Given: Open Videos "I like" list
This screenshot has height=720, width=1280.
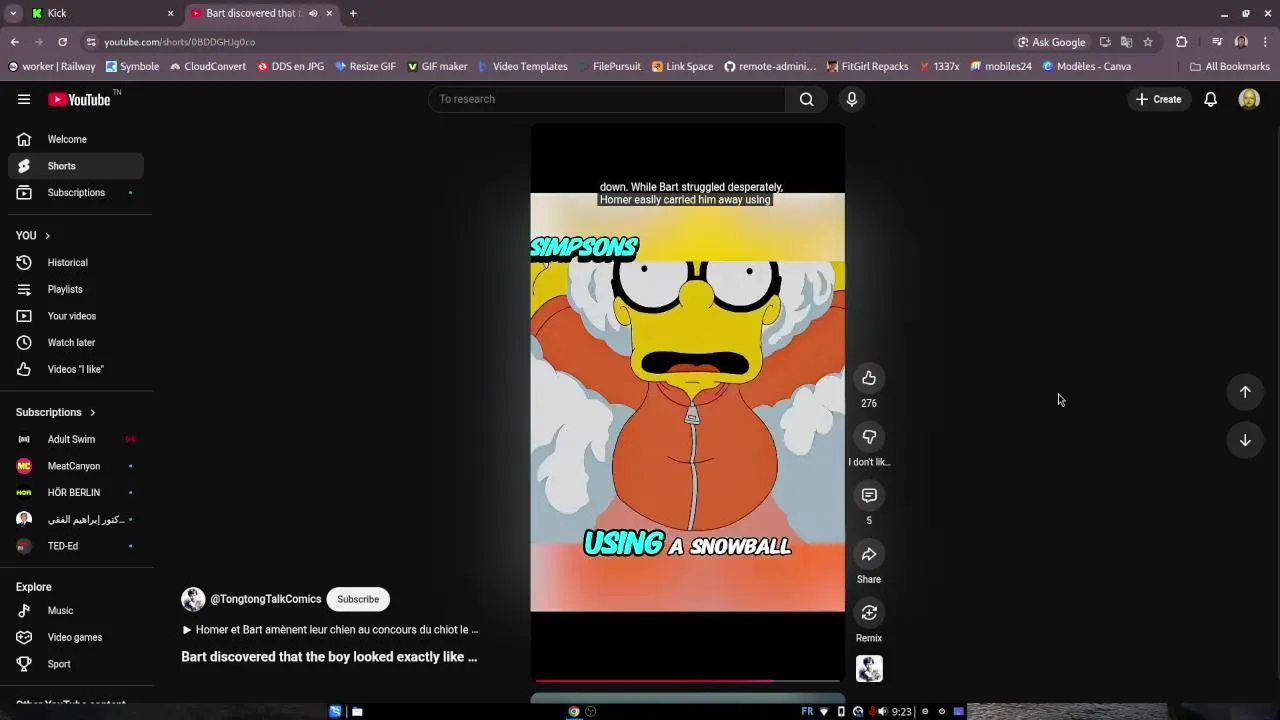Looking at the screenshot, I should (76, 369).
